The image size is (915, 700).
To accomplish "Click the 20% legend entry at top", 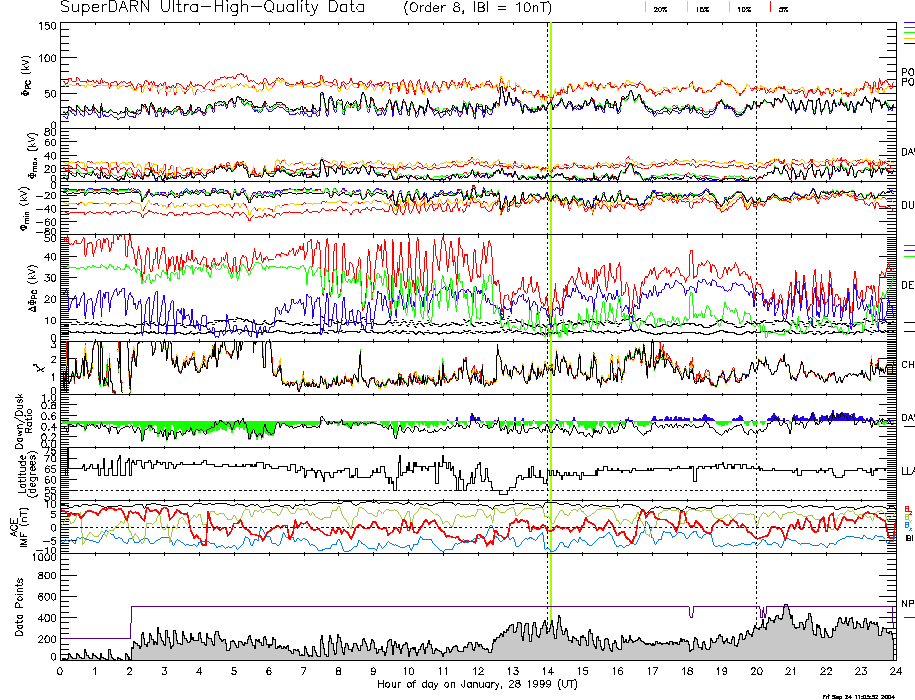I will [x=660, y=8].
